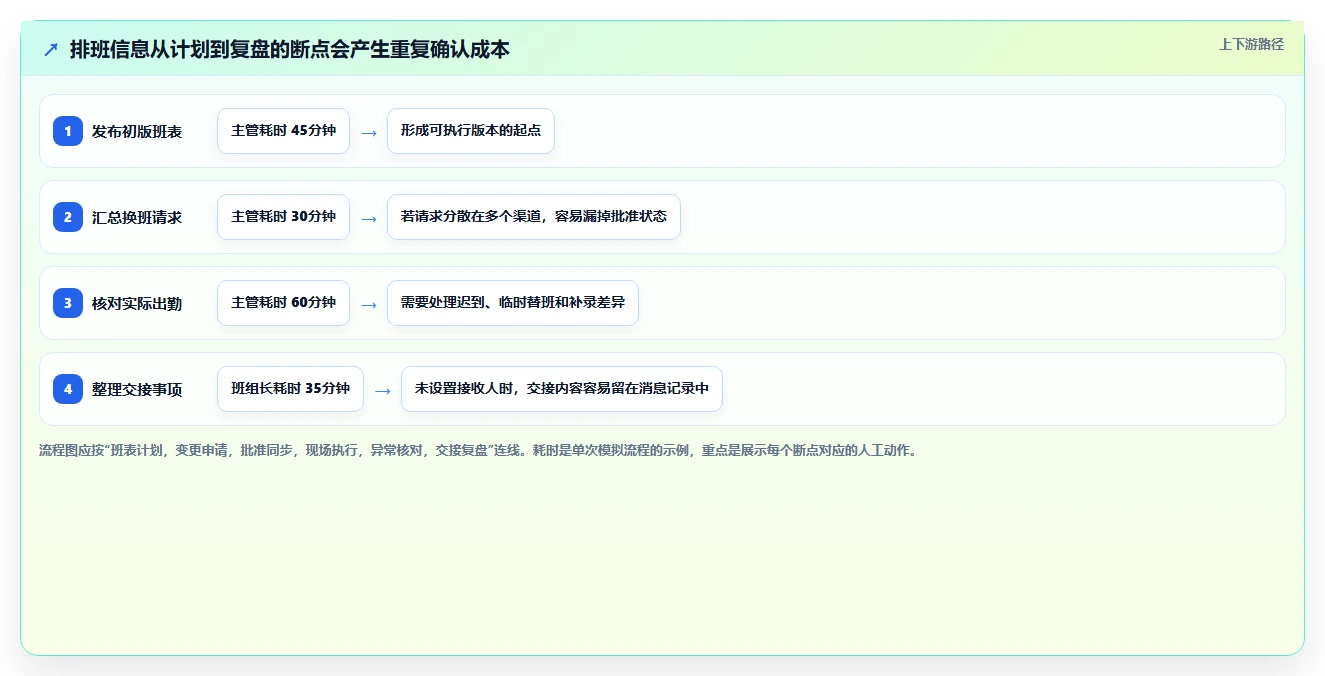This screenshot has width=1325, height=676.
Task: Click the 形成可执行版本的起点 result chip
Action: point(471,131)
